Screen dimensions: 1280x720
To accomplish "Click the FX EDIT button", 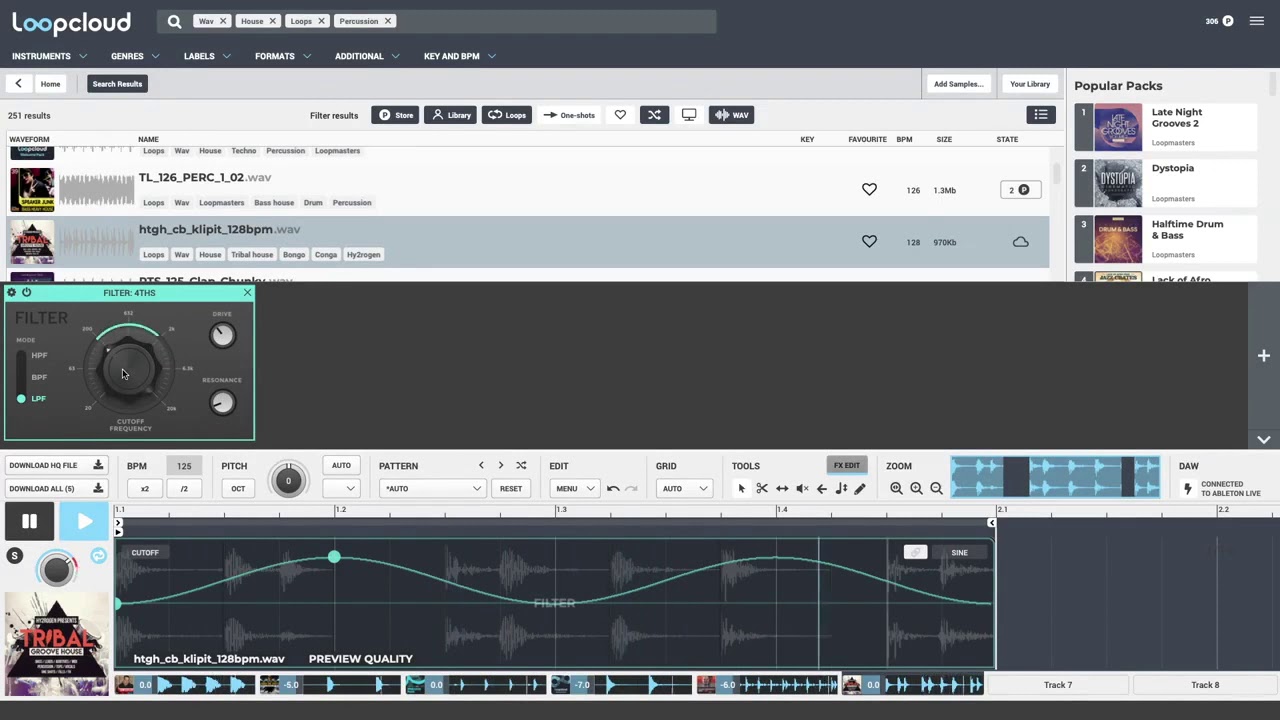I will click(847, 466).
